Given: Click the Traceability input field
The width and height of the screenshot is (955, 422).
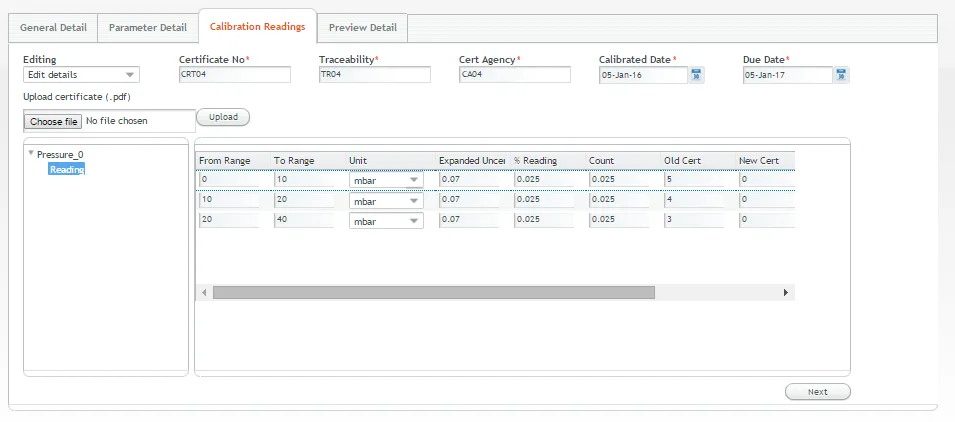Looking at the screenshot, I should pyautogui.click(x=375, y=75).
